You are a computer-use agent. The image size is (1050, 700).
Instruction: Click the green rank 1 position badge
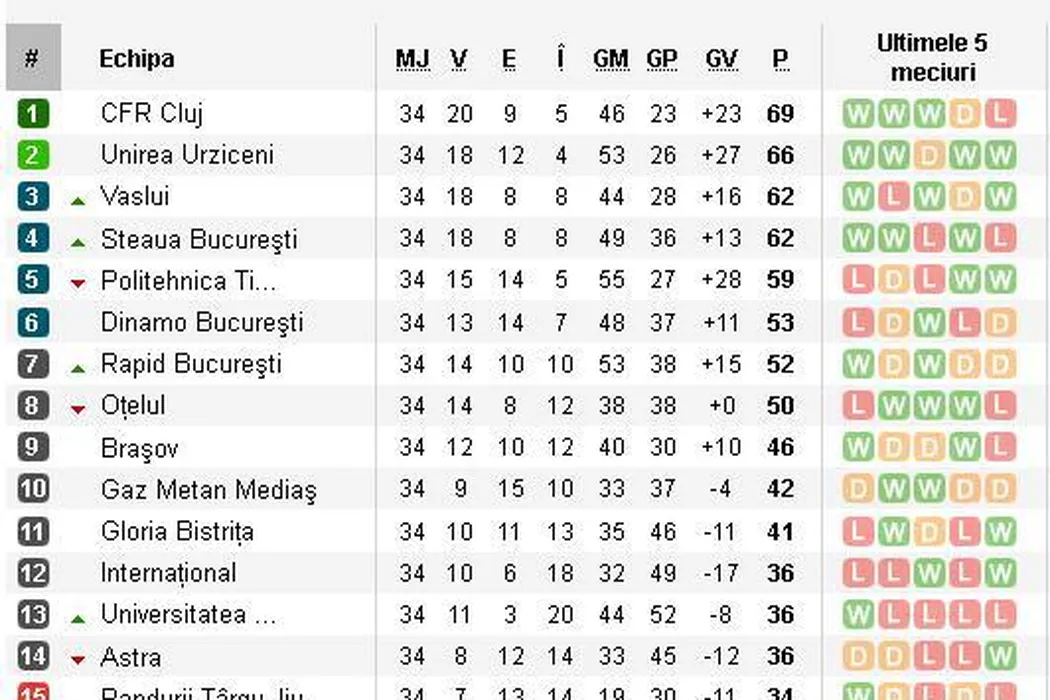coord(33,113)
